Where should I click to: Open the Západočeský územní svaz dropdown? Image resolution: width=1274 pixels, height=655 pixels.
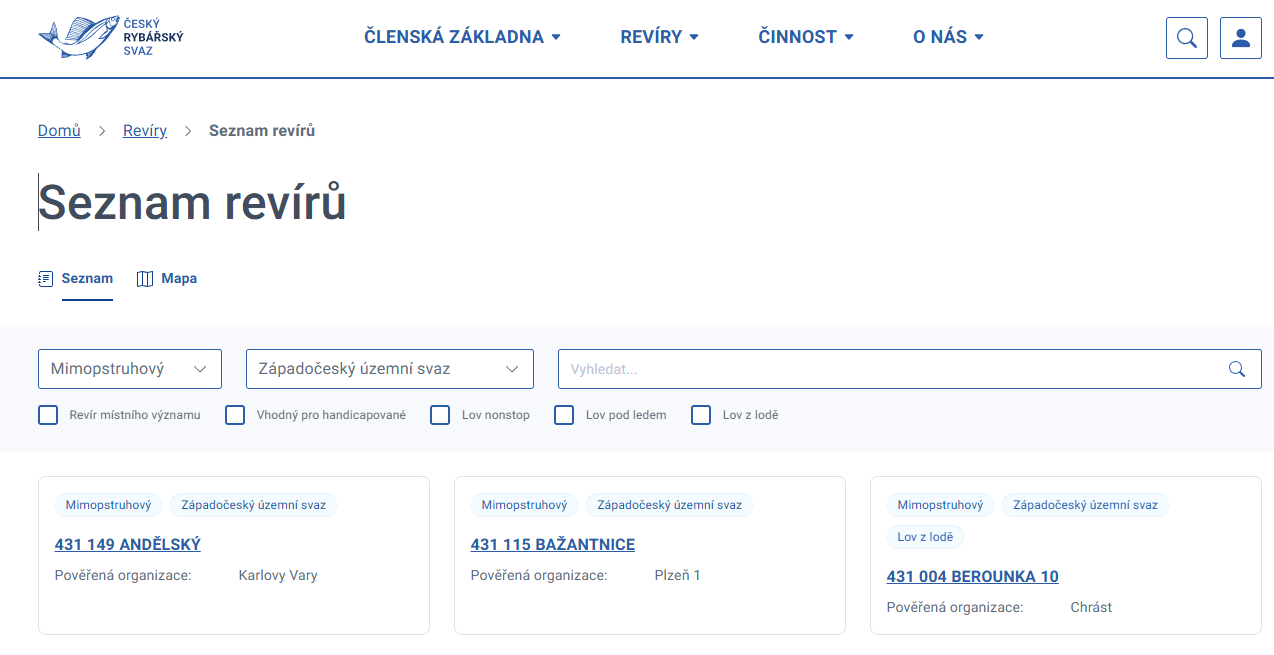[389, 369]
